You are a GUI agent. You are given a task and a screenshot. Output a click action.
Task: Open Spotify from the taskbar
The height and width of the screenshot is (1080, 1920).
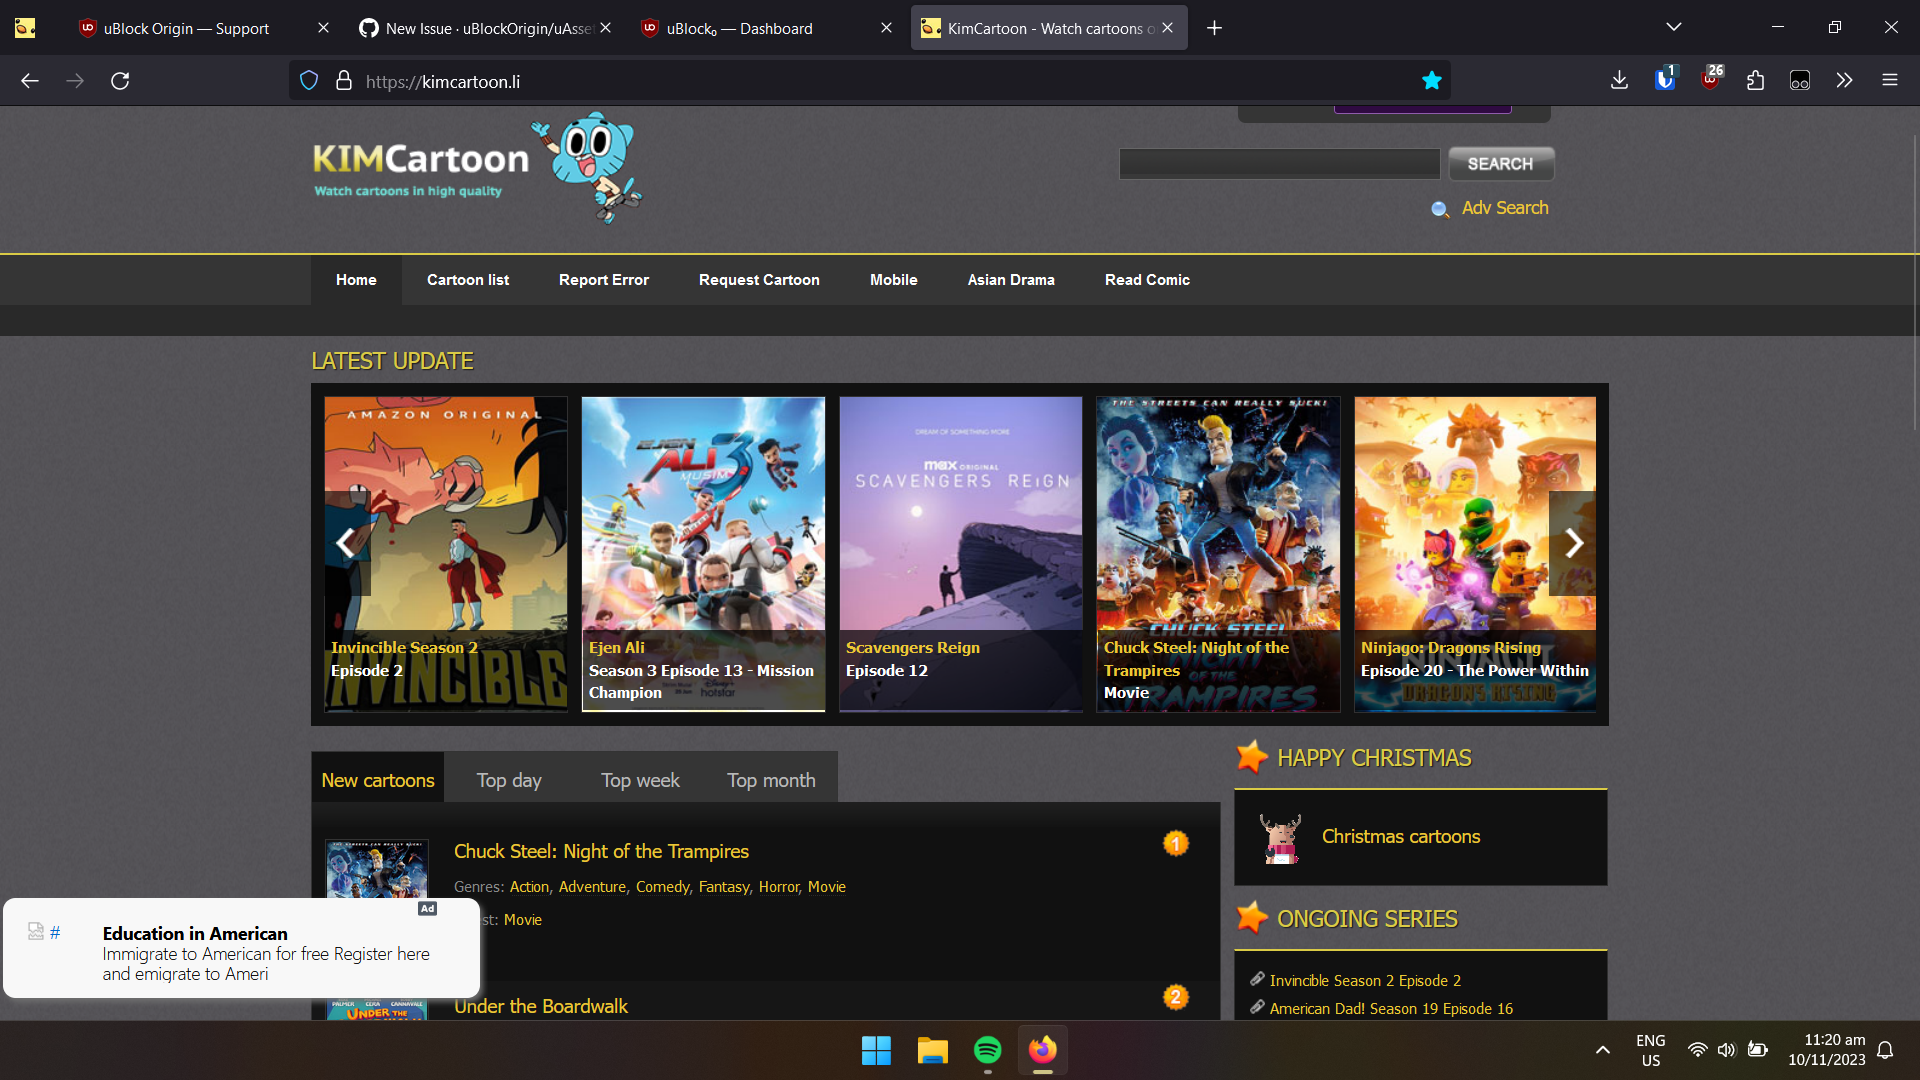click(987, 1050)
